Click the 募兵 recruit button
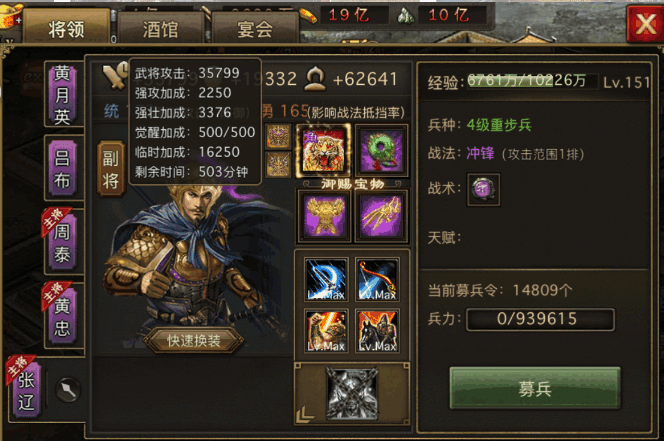 click(x=535, y=388)
